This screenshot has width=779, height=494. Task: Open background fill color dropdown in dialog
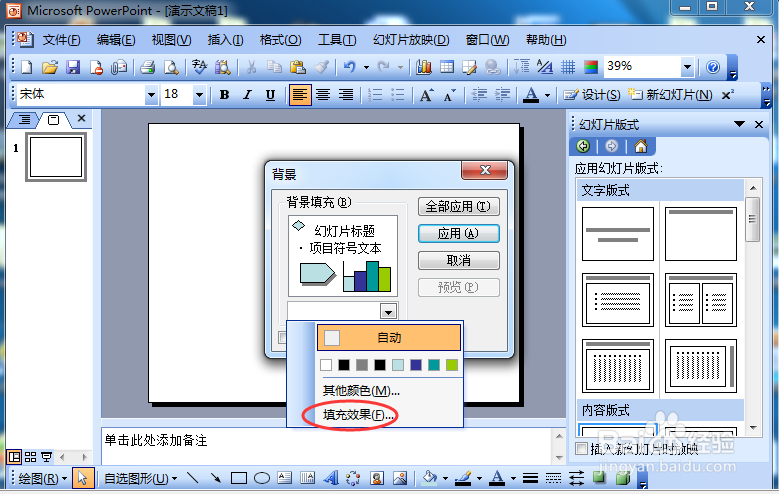388,312
